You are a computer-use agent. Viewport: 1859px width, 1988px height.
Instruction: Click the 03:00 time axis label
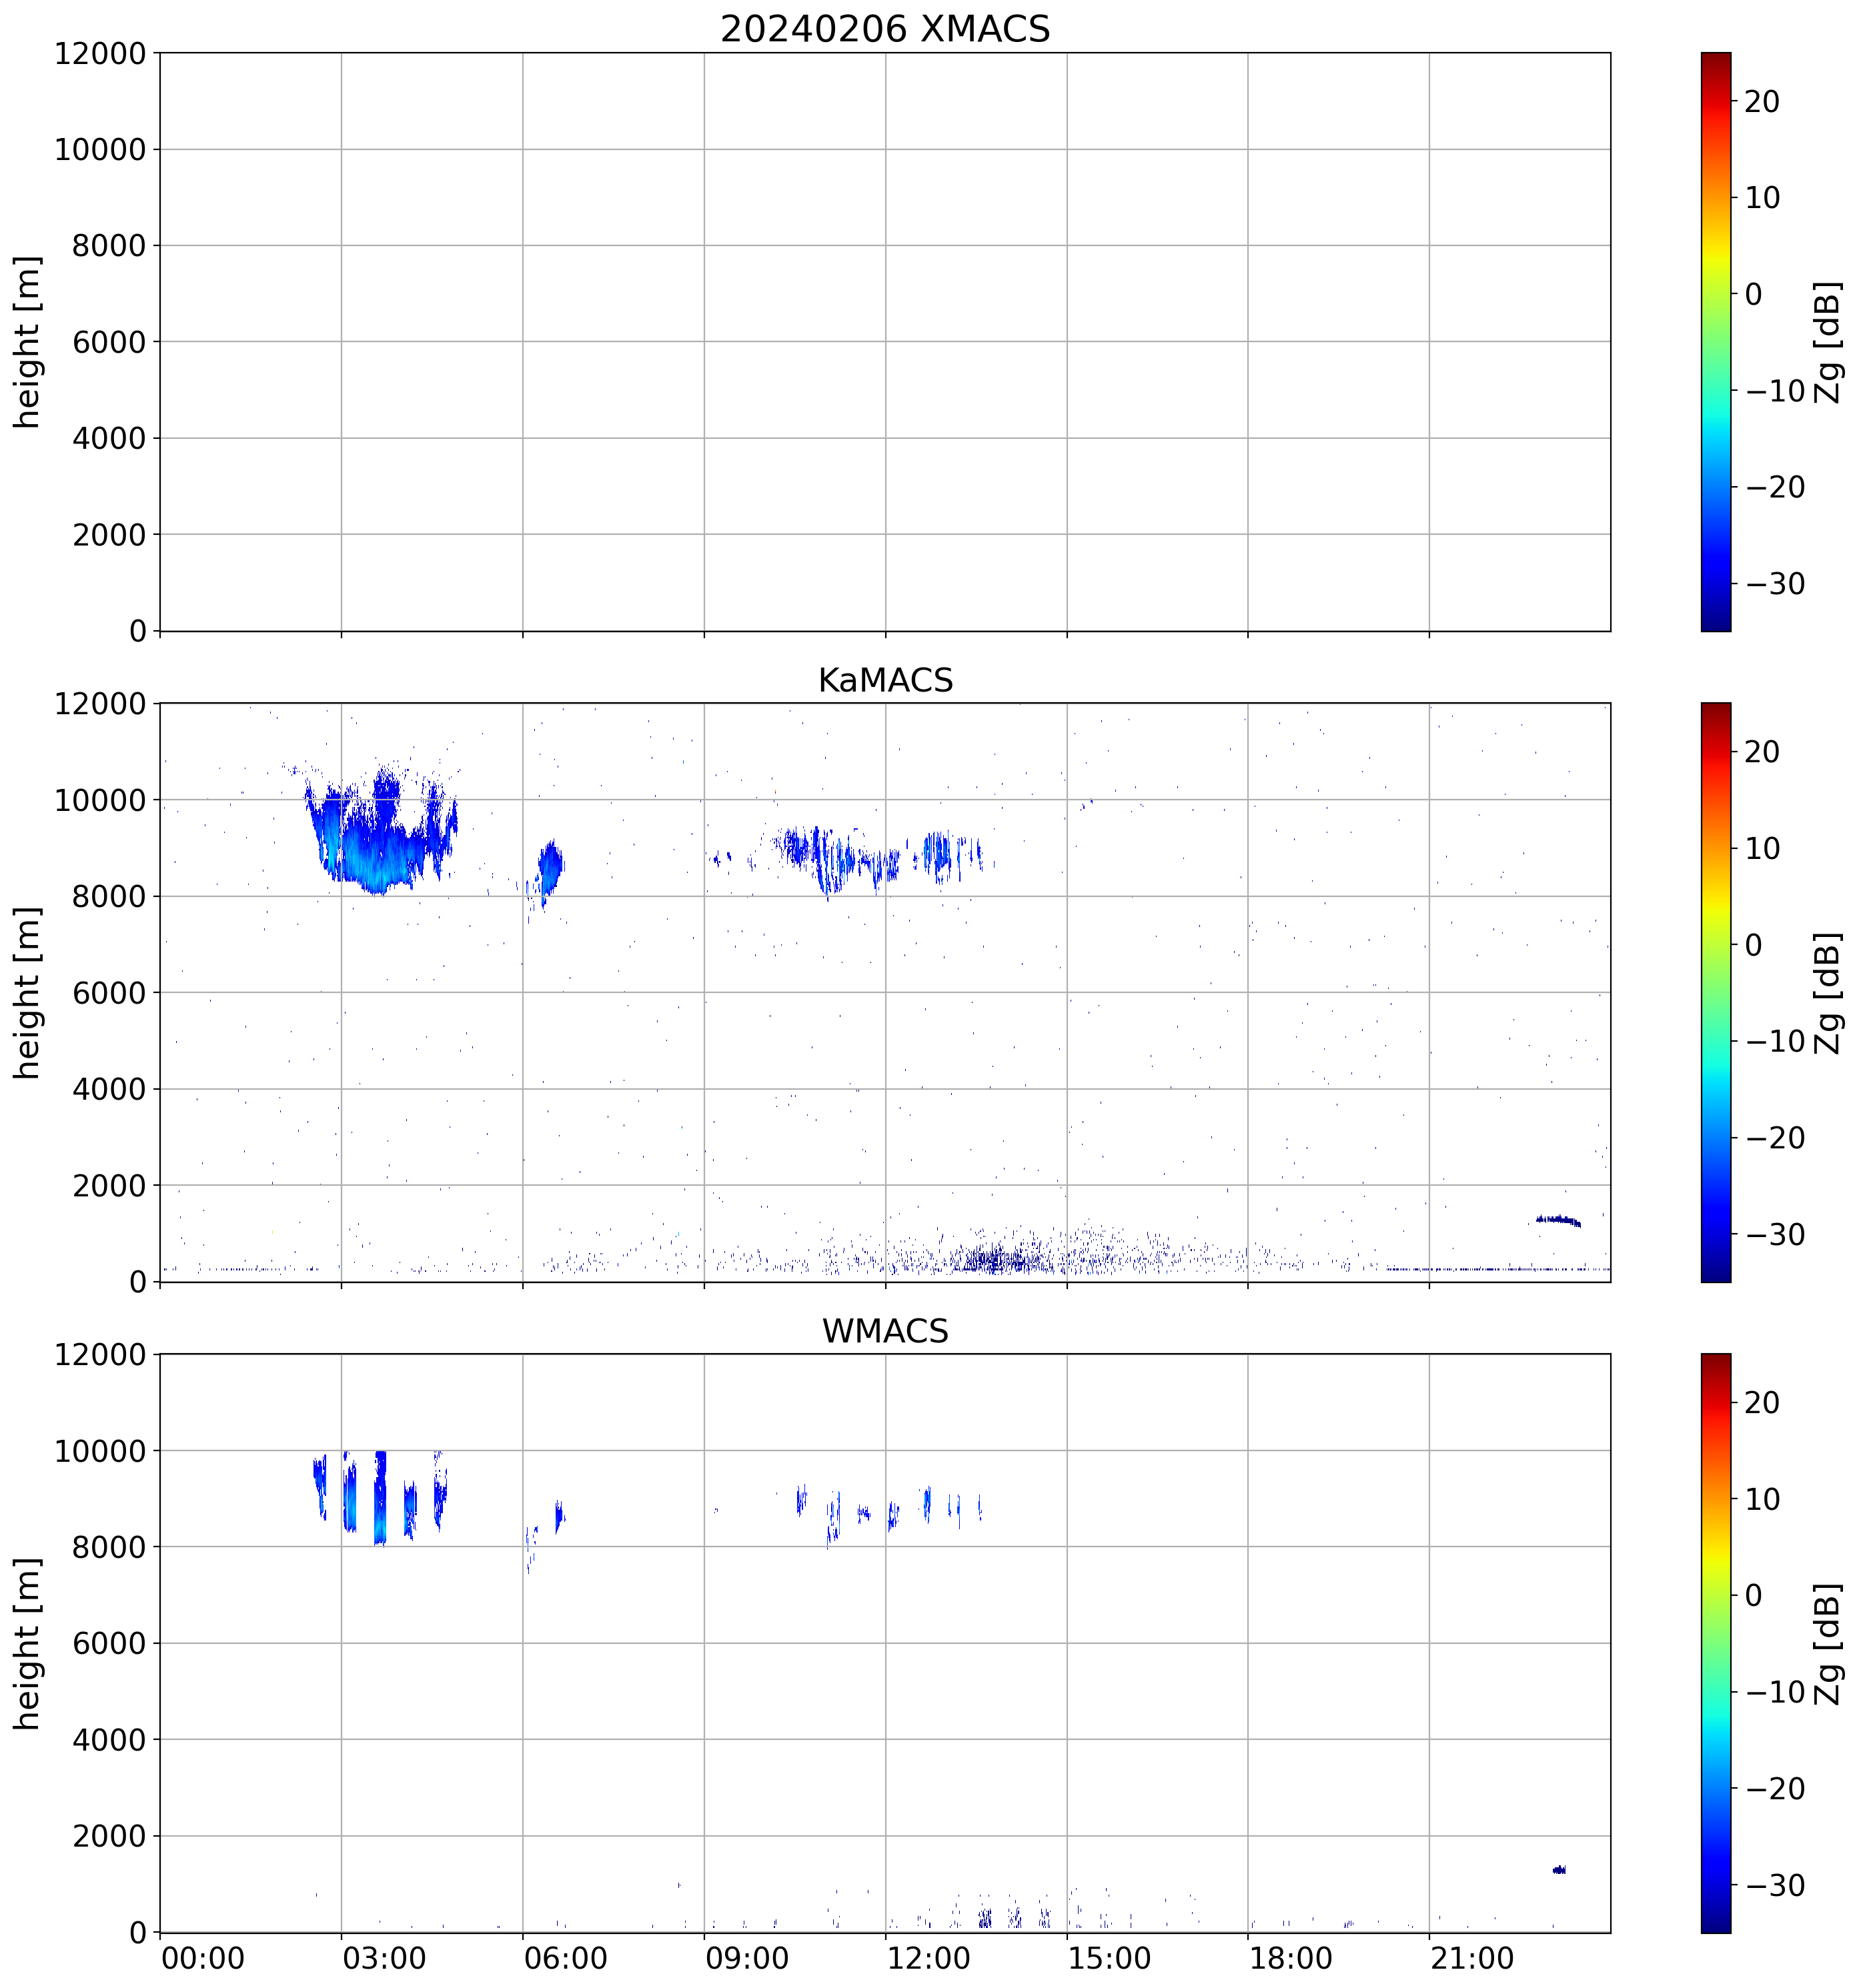coord(384,1958)
